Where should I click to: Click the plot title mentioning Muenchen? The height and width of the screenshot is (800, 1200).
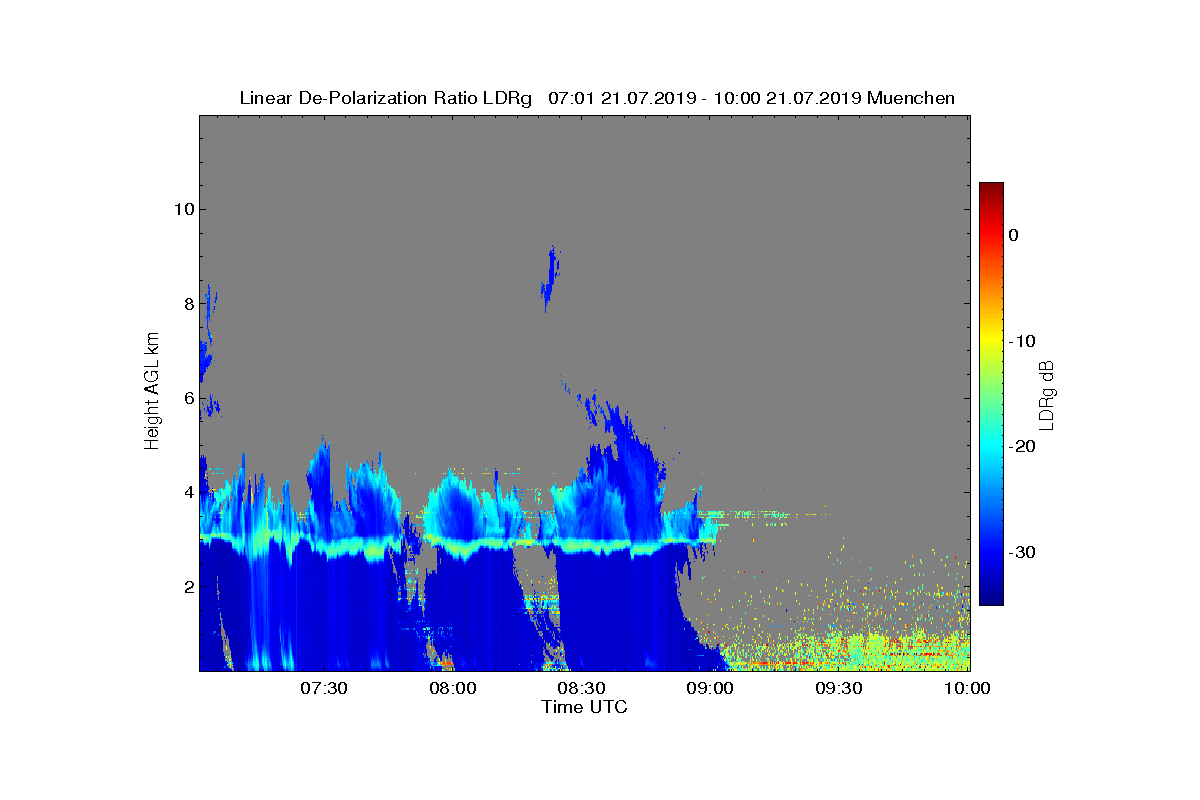pyautogui.click(x=597, y=98)
